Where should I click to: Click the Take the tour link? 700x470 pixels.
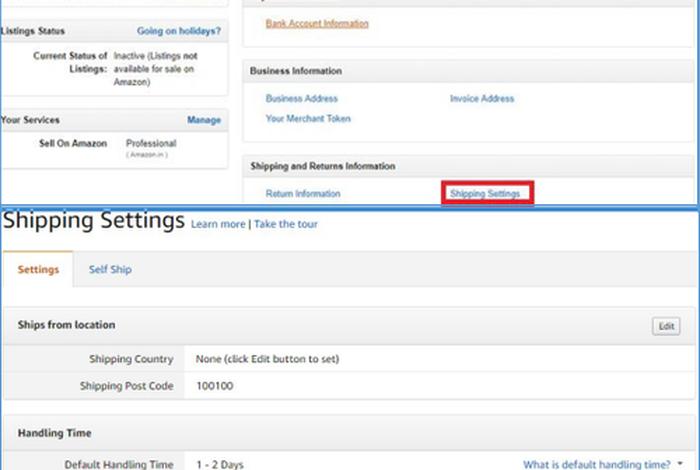coord(286,224)
